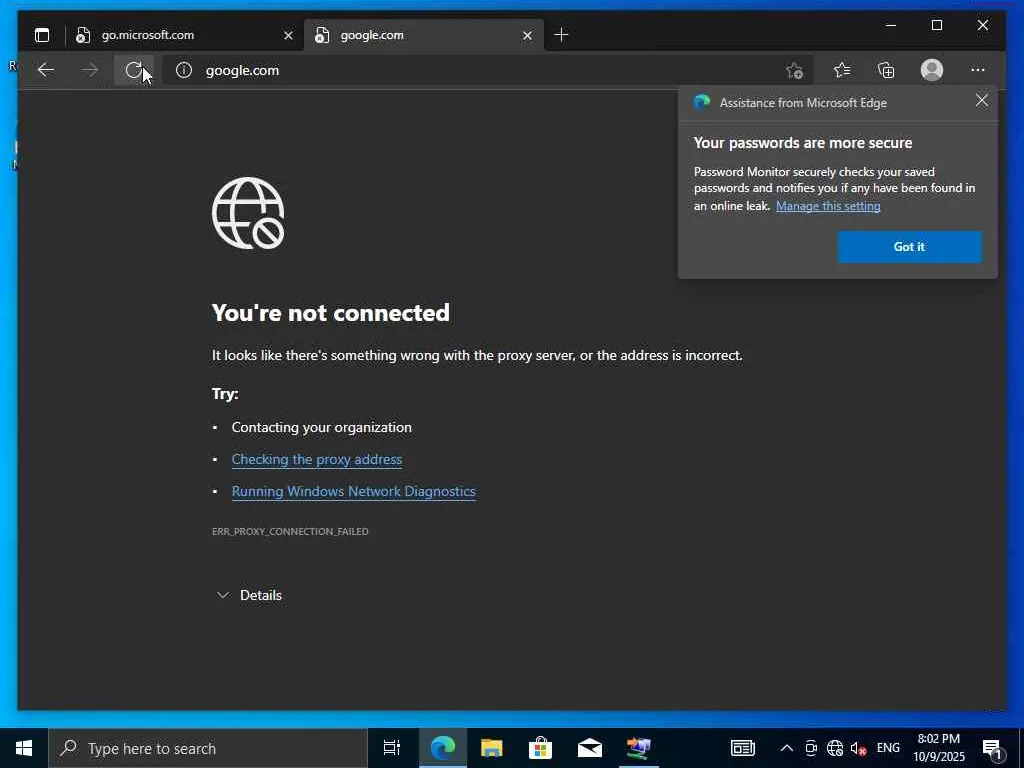Open the tab actions menu icon
1024x768 pixels.
click(42, 35)
